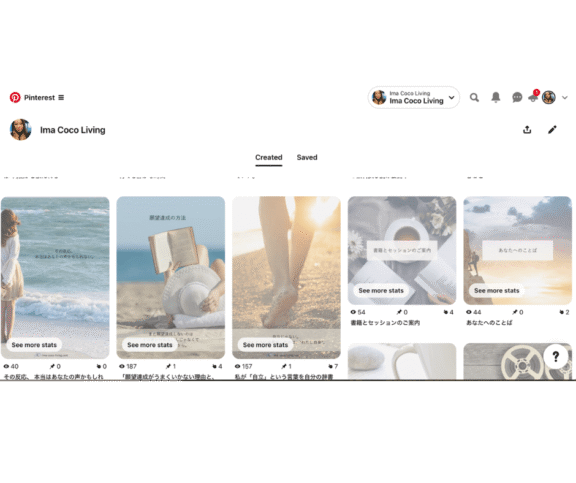Image resolution: width=576 pixels, height=483 pixels.
Task: Switch to the Saved tab
Action: 307,158
